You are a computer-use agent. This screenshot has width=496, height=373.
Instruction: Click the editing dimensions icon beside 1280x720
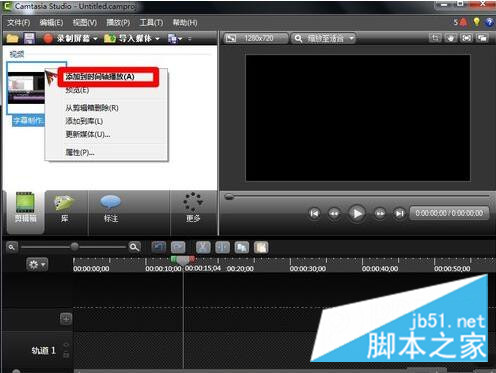(x=231, y=39)
